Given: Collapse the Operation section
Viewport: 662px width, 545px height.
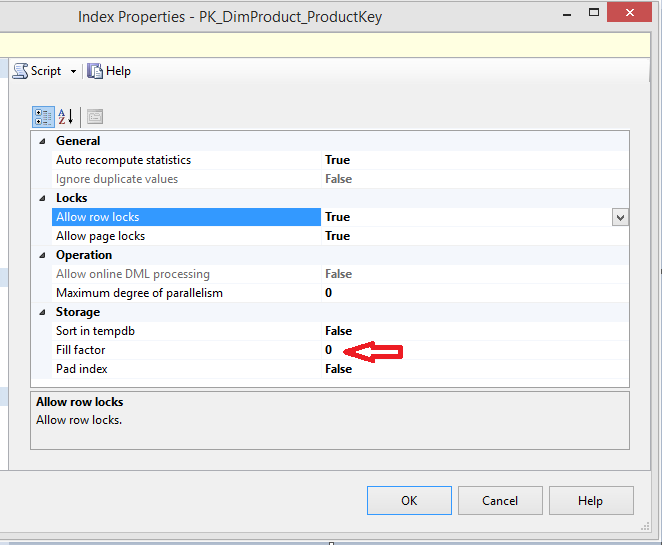Looking at the screenshot, I should tap(42, 255).
